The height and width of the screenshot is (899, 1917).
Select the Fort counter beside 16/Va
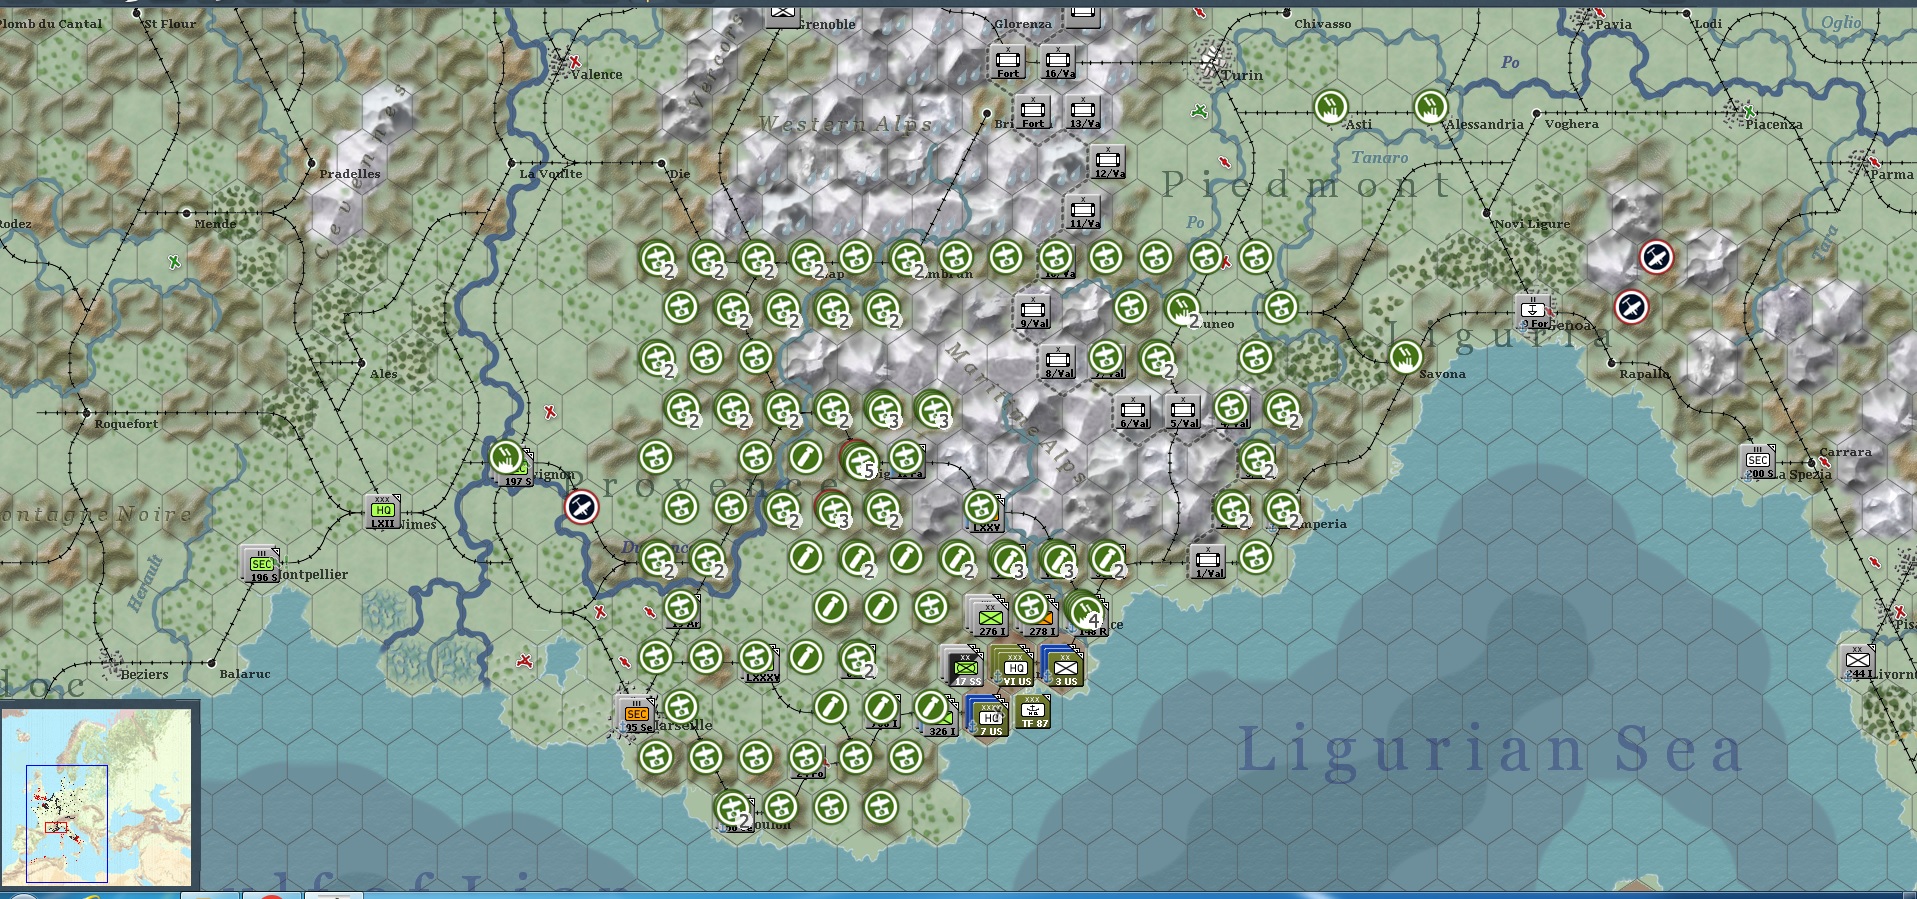(1008, 62)
